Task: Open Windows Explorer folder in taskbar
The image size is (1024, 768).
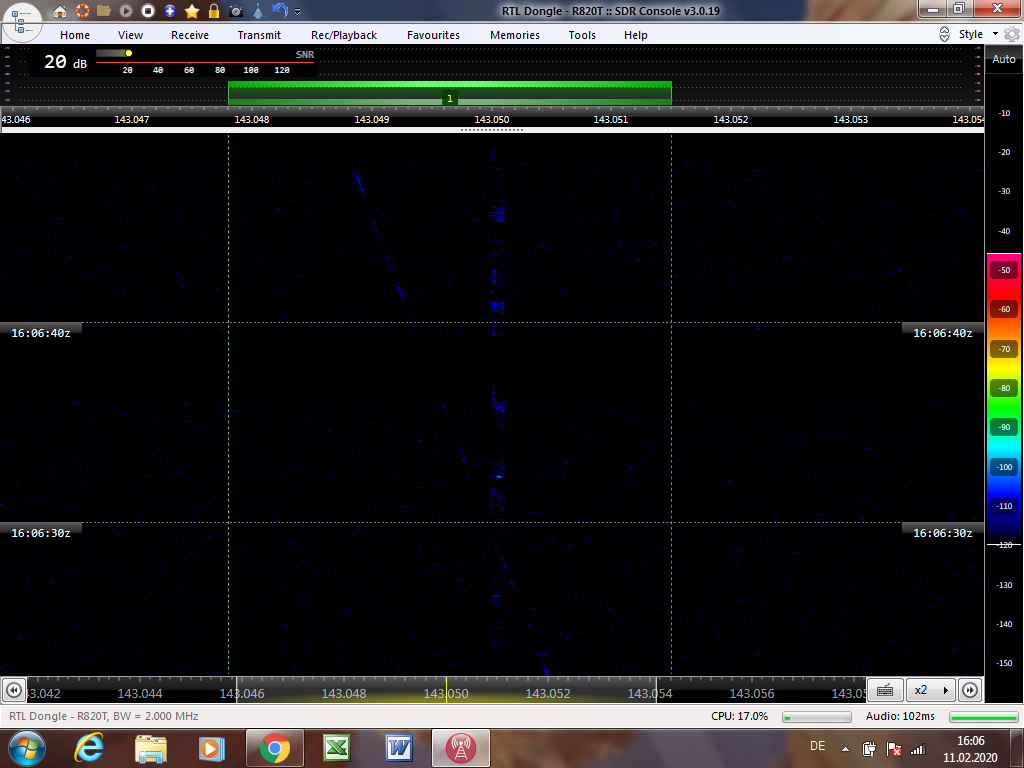Action: [x=150, y=748]
